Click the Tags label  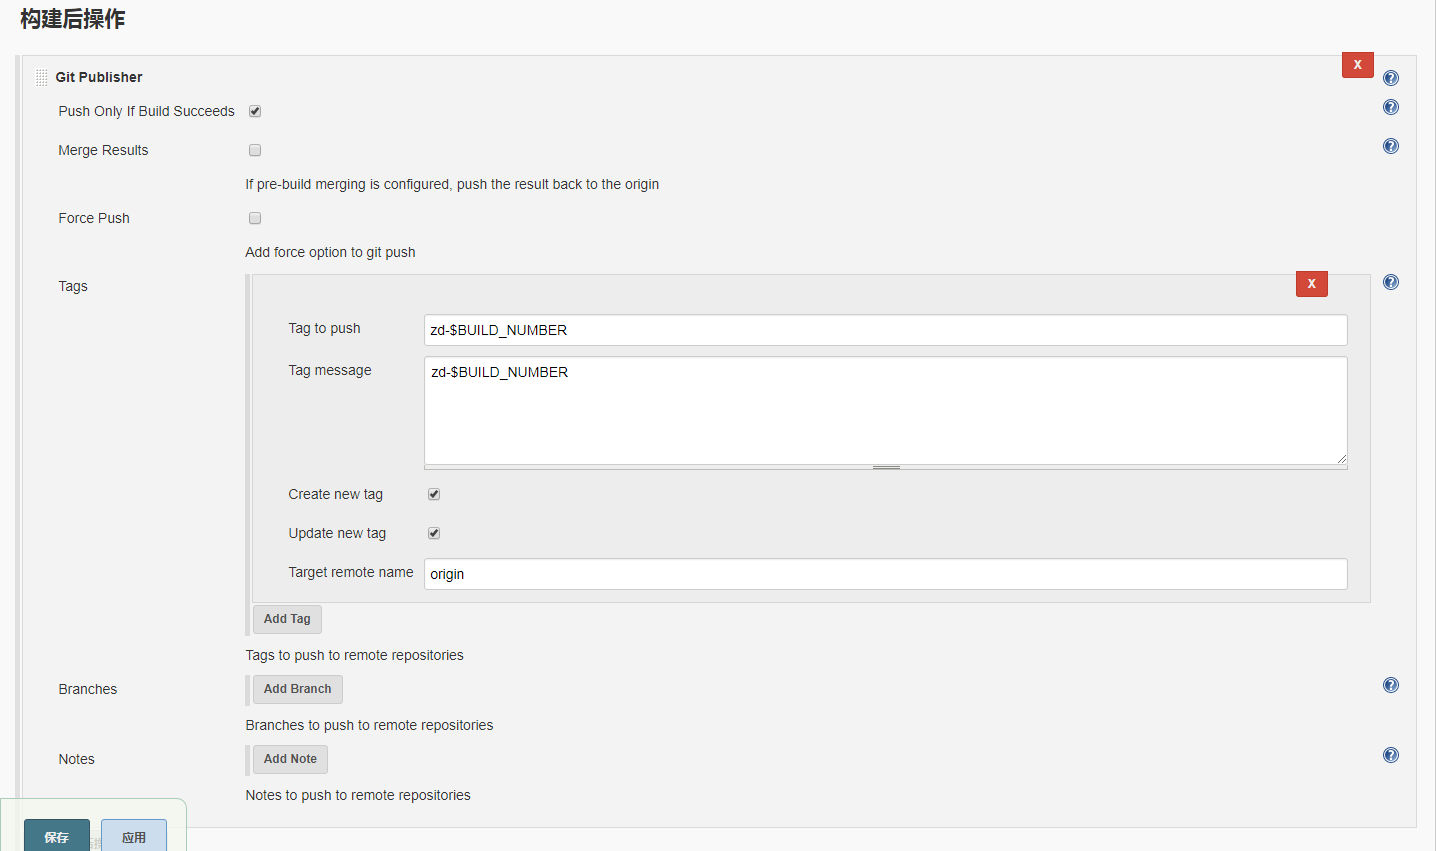pos(73,286)
